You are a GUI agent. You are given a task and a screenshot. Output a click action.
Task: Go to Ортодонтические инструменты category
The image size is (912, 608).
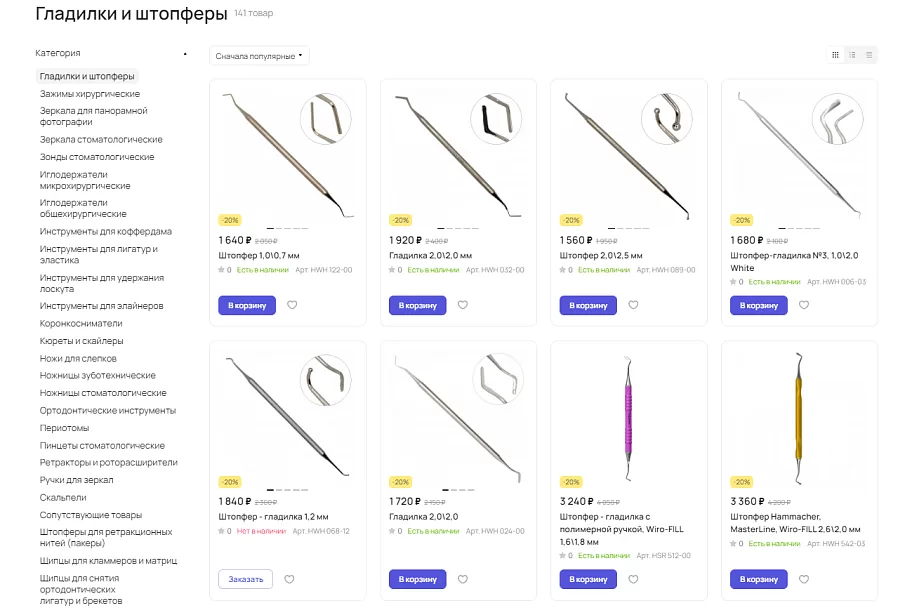(108, 411)
